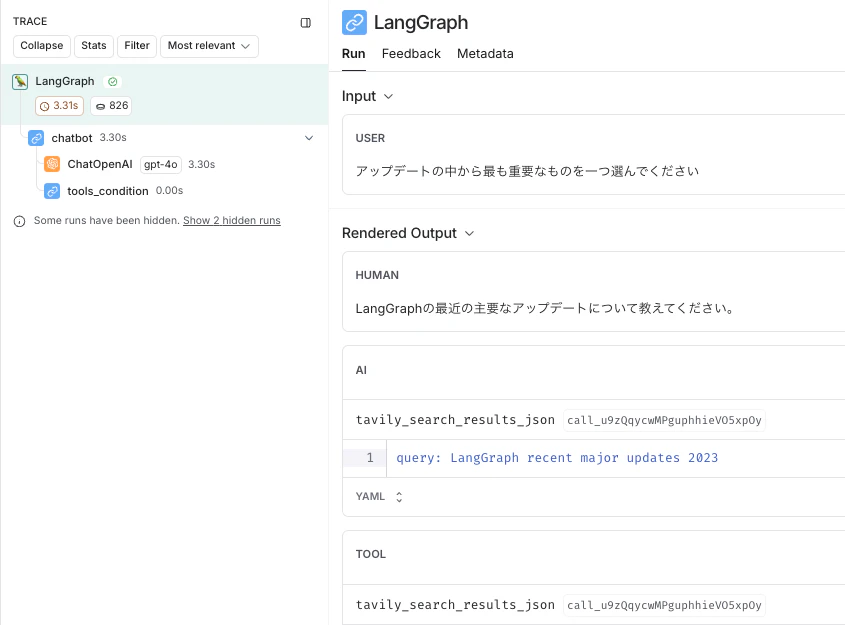The height and width of the screenshot is (625, 845).
Task: Click the 3.31s latency badge
Action: pyautogui.click(x=59, y=106)
